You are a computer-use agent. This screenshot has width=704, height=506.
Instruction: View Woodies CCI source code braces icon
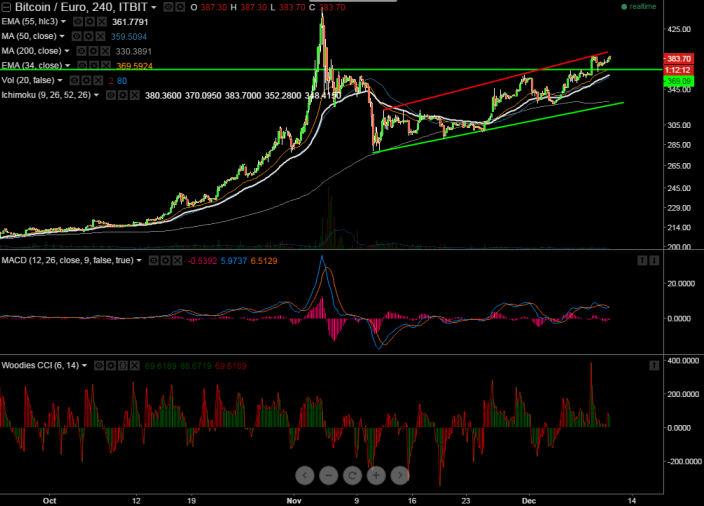123,365
